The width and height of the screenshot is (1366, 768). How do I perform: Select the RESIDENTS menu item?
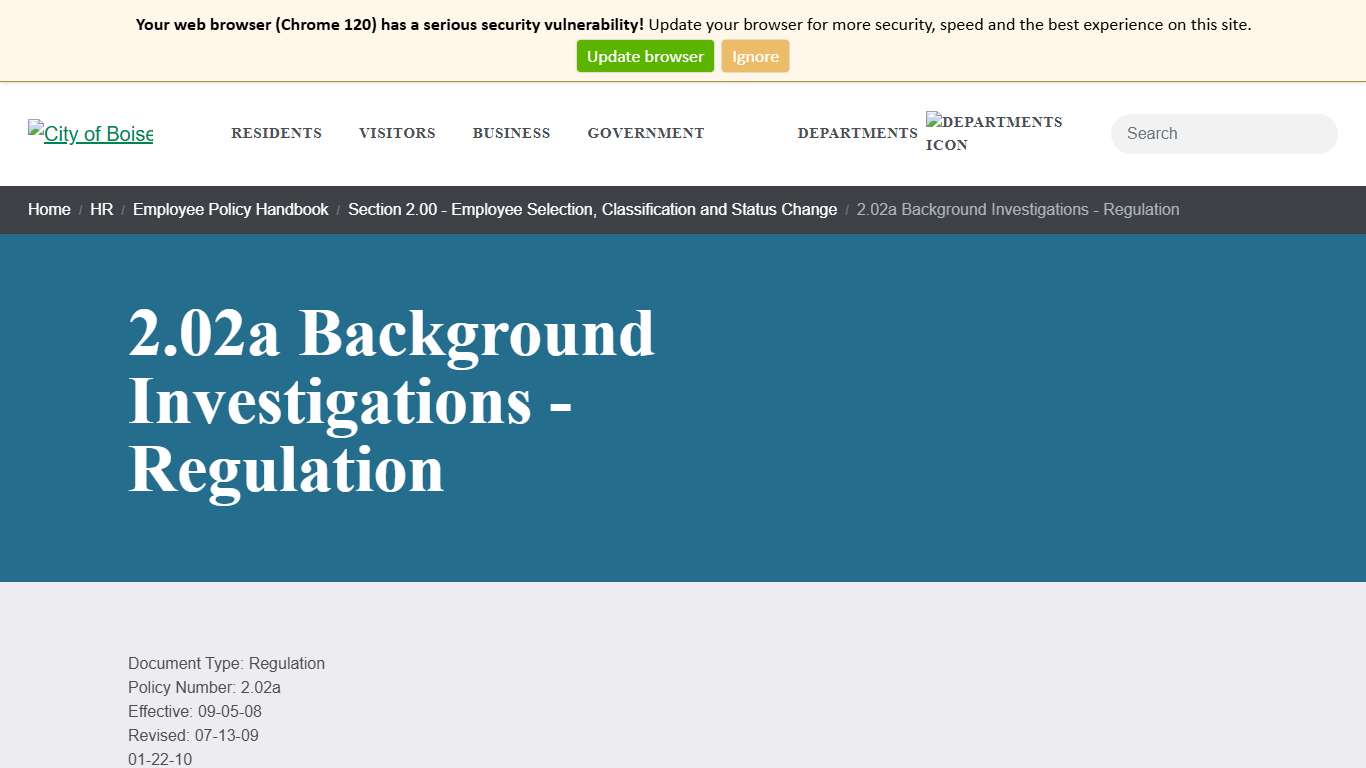[276, 133]
